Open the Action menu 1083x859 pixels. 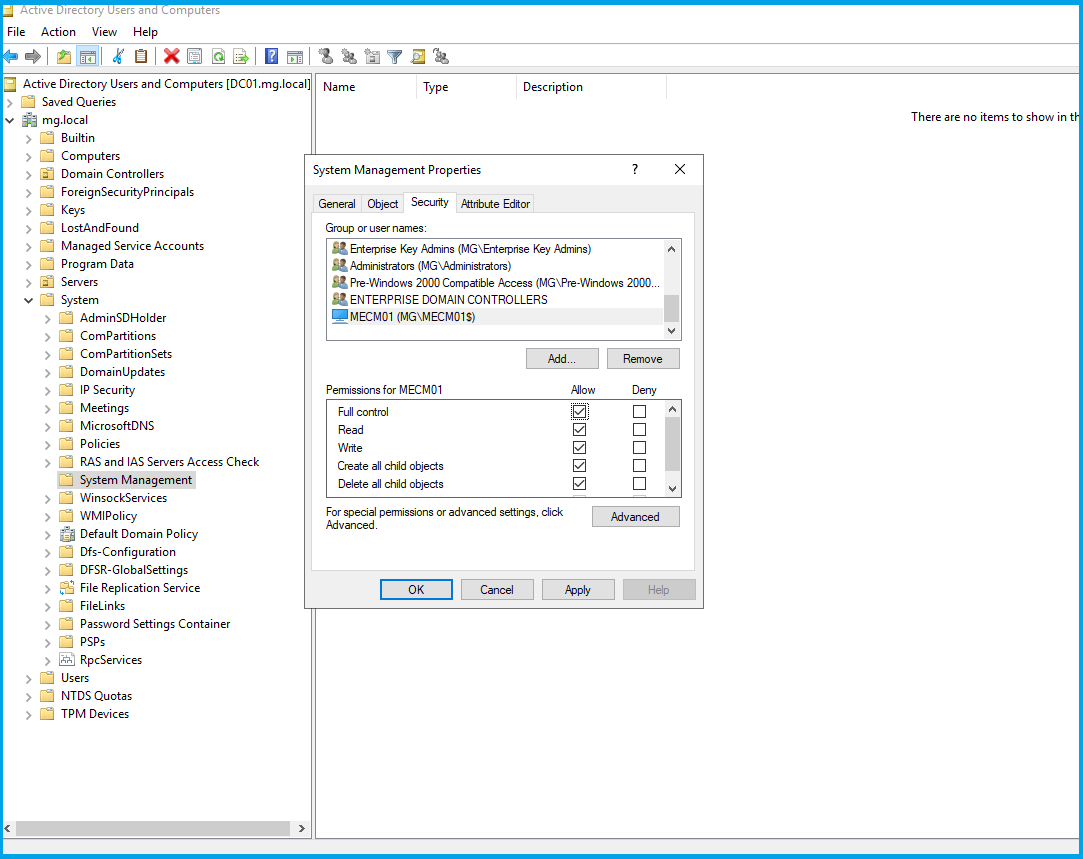tap(58, 32)
